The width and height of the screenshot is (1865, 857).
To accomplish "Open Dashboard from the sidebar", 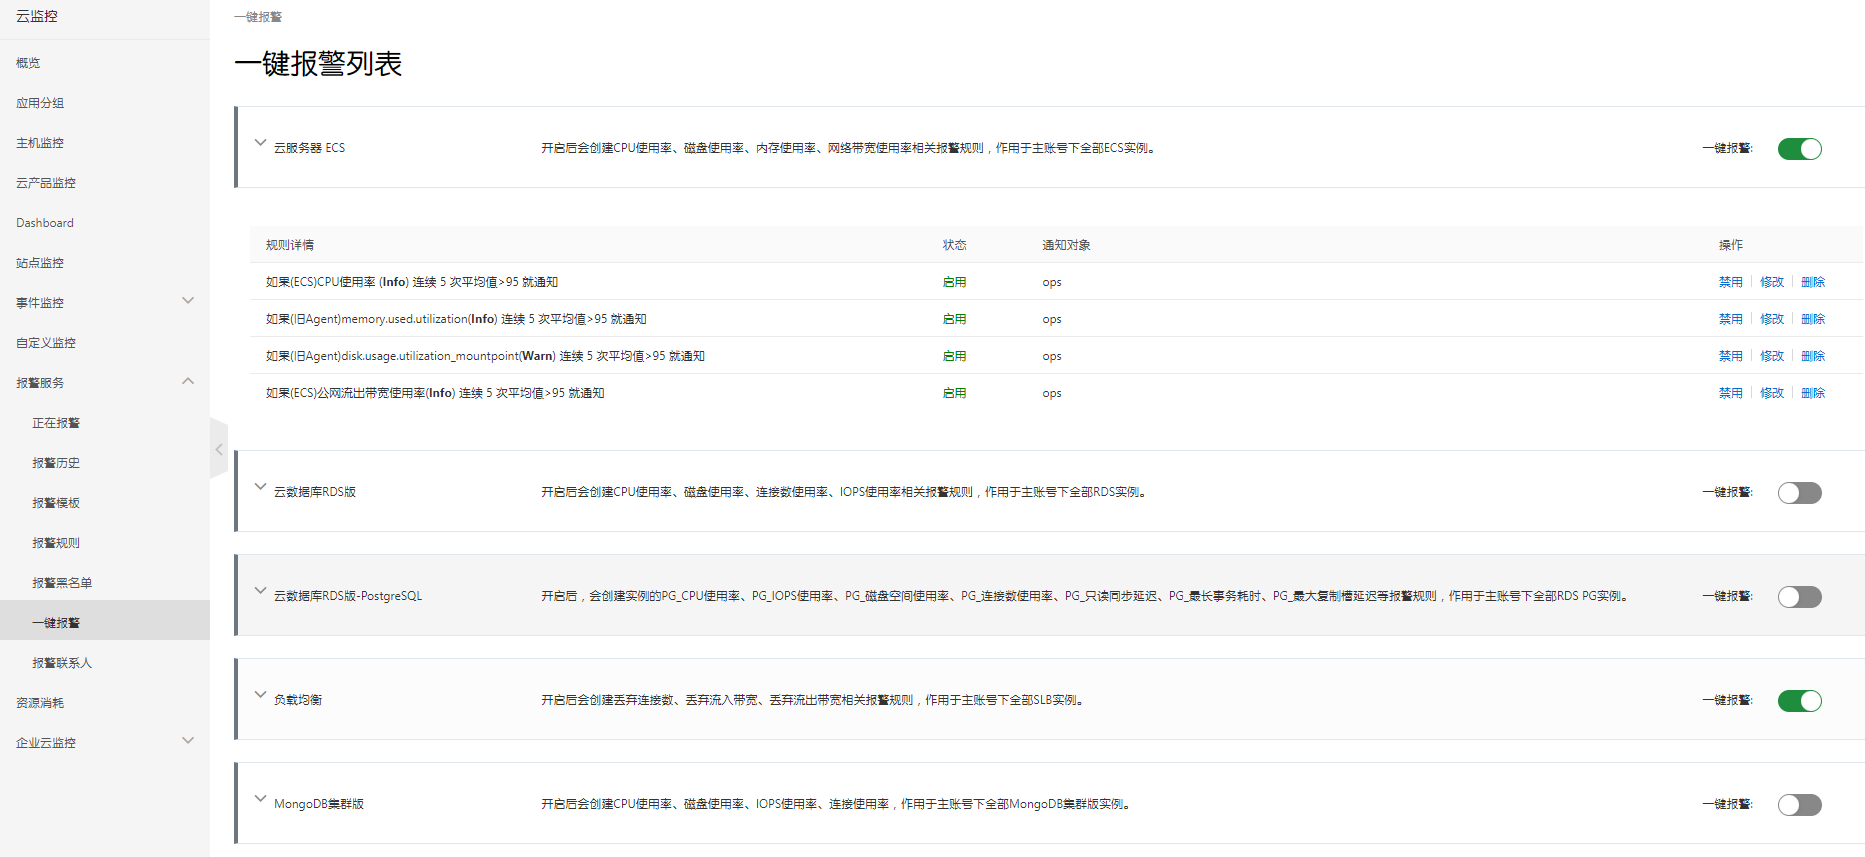I will click(x=45, y=223).
